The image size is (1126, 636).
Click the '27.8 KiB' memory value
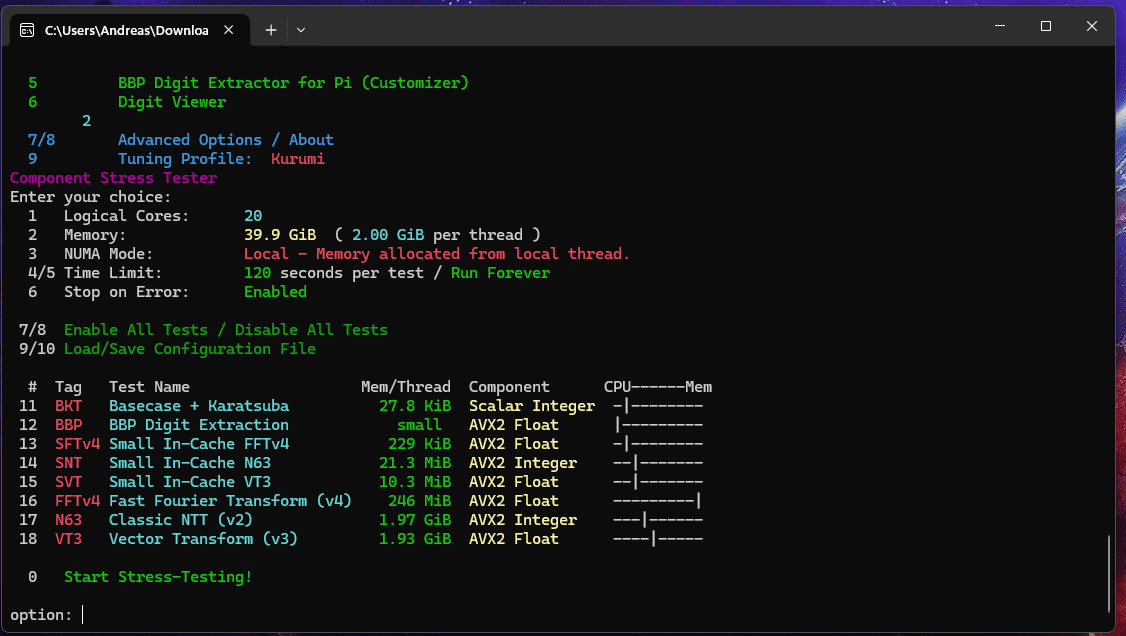click(415, 406)
